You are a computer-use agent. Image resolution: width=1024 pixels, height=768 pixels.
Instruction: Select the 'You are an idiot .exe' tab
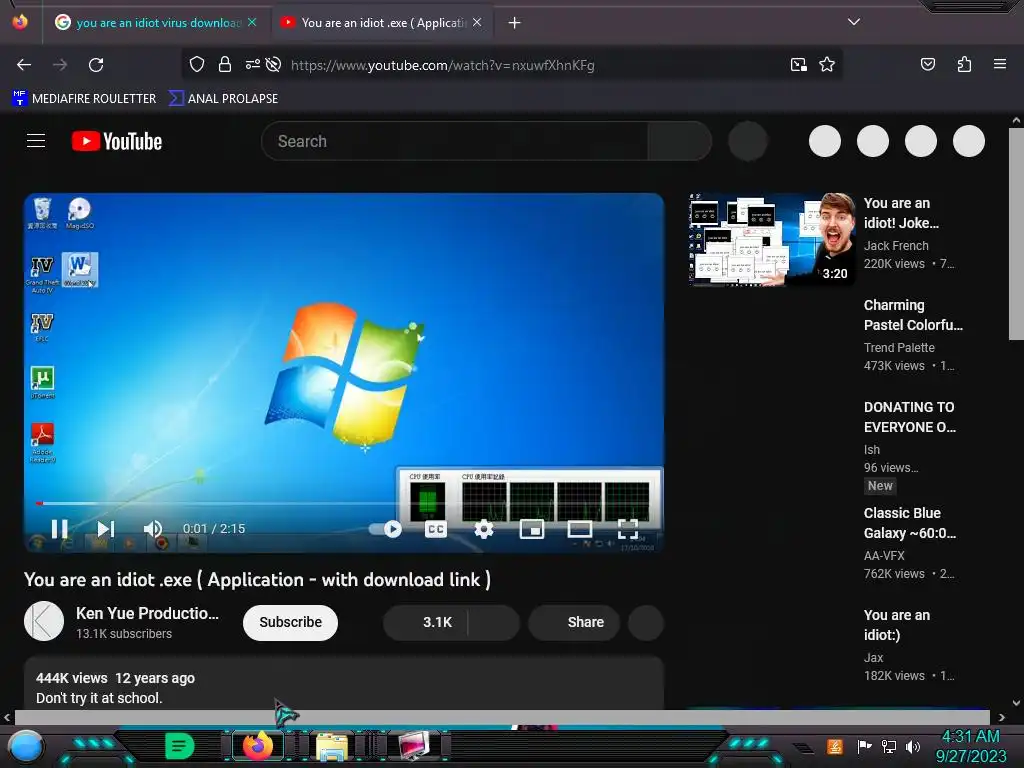click(383, 23)
